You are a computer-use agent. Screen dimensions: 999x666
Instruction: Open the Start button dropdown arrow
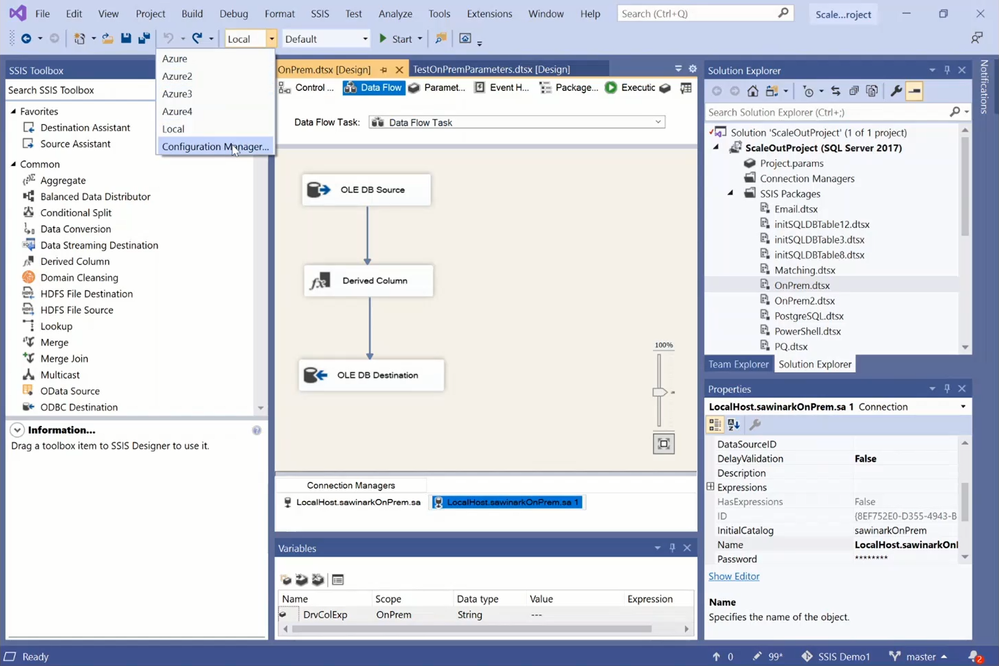(420, 39)
